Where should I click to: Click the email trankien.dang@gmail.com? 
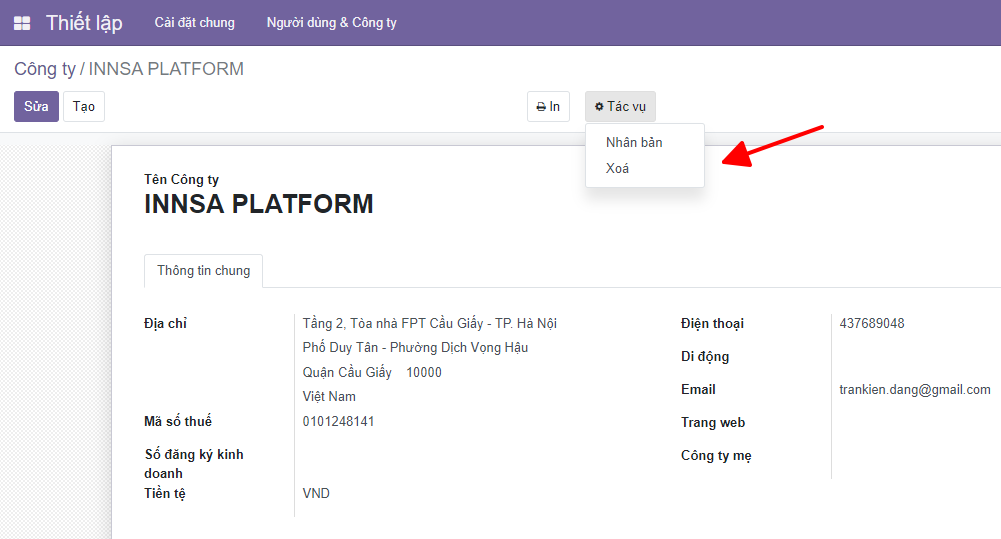(915, 390)
